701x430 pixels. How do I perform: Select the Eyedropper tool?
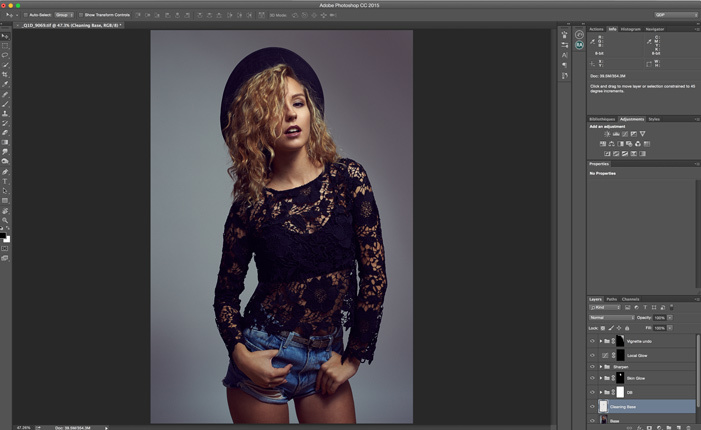5,84
